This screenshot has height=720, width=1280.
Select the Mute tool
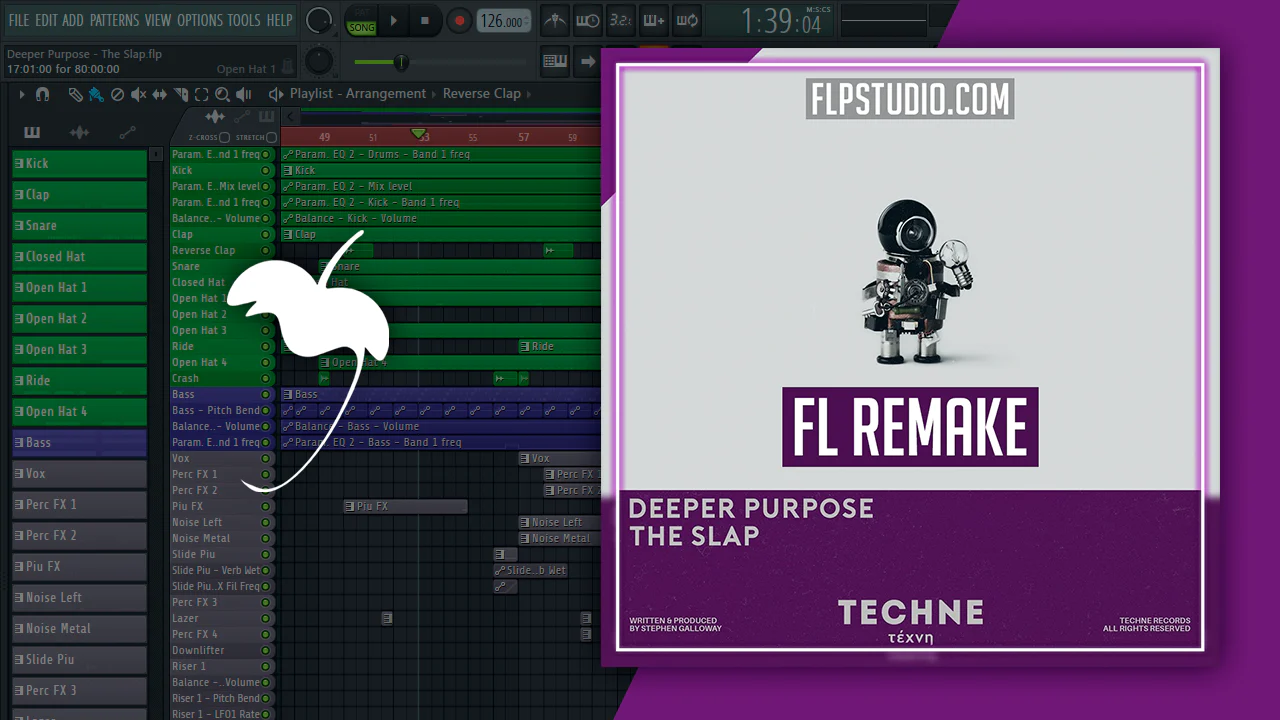(139, 94)
